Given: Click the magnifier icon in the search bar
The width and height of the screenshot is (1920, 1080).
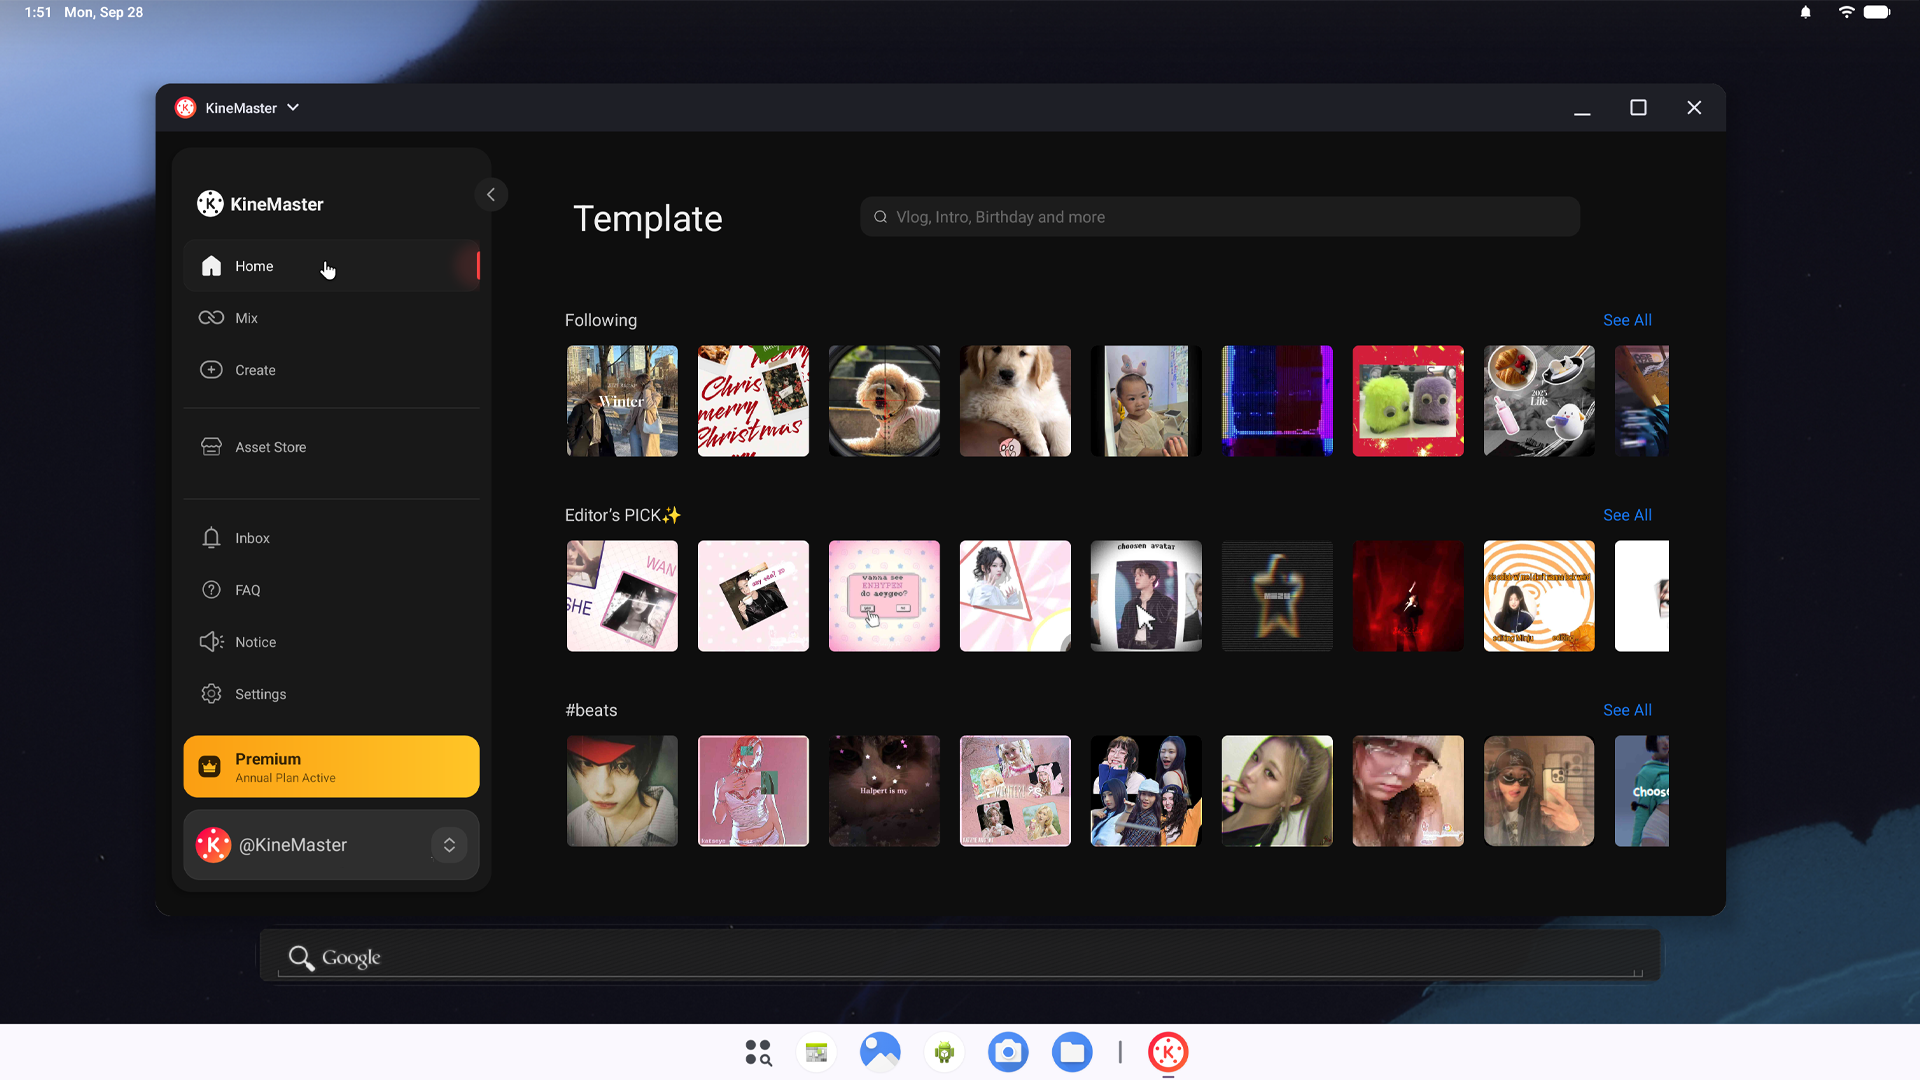Looking at the screenshot, I should 881,217.
